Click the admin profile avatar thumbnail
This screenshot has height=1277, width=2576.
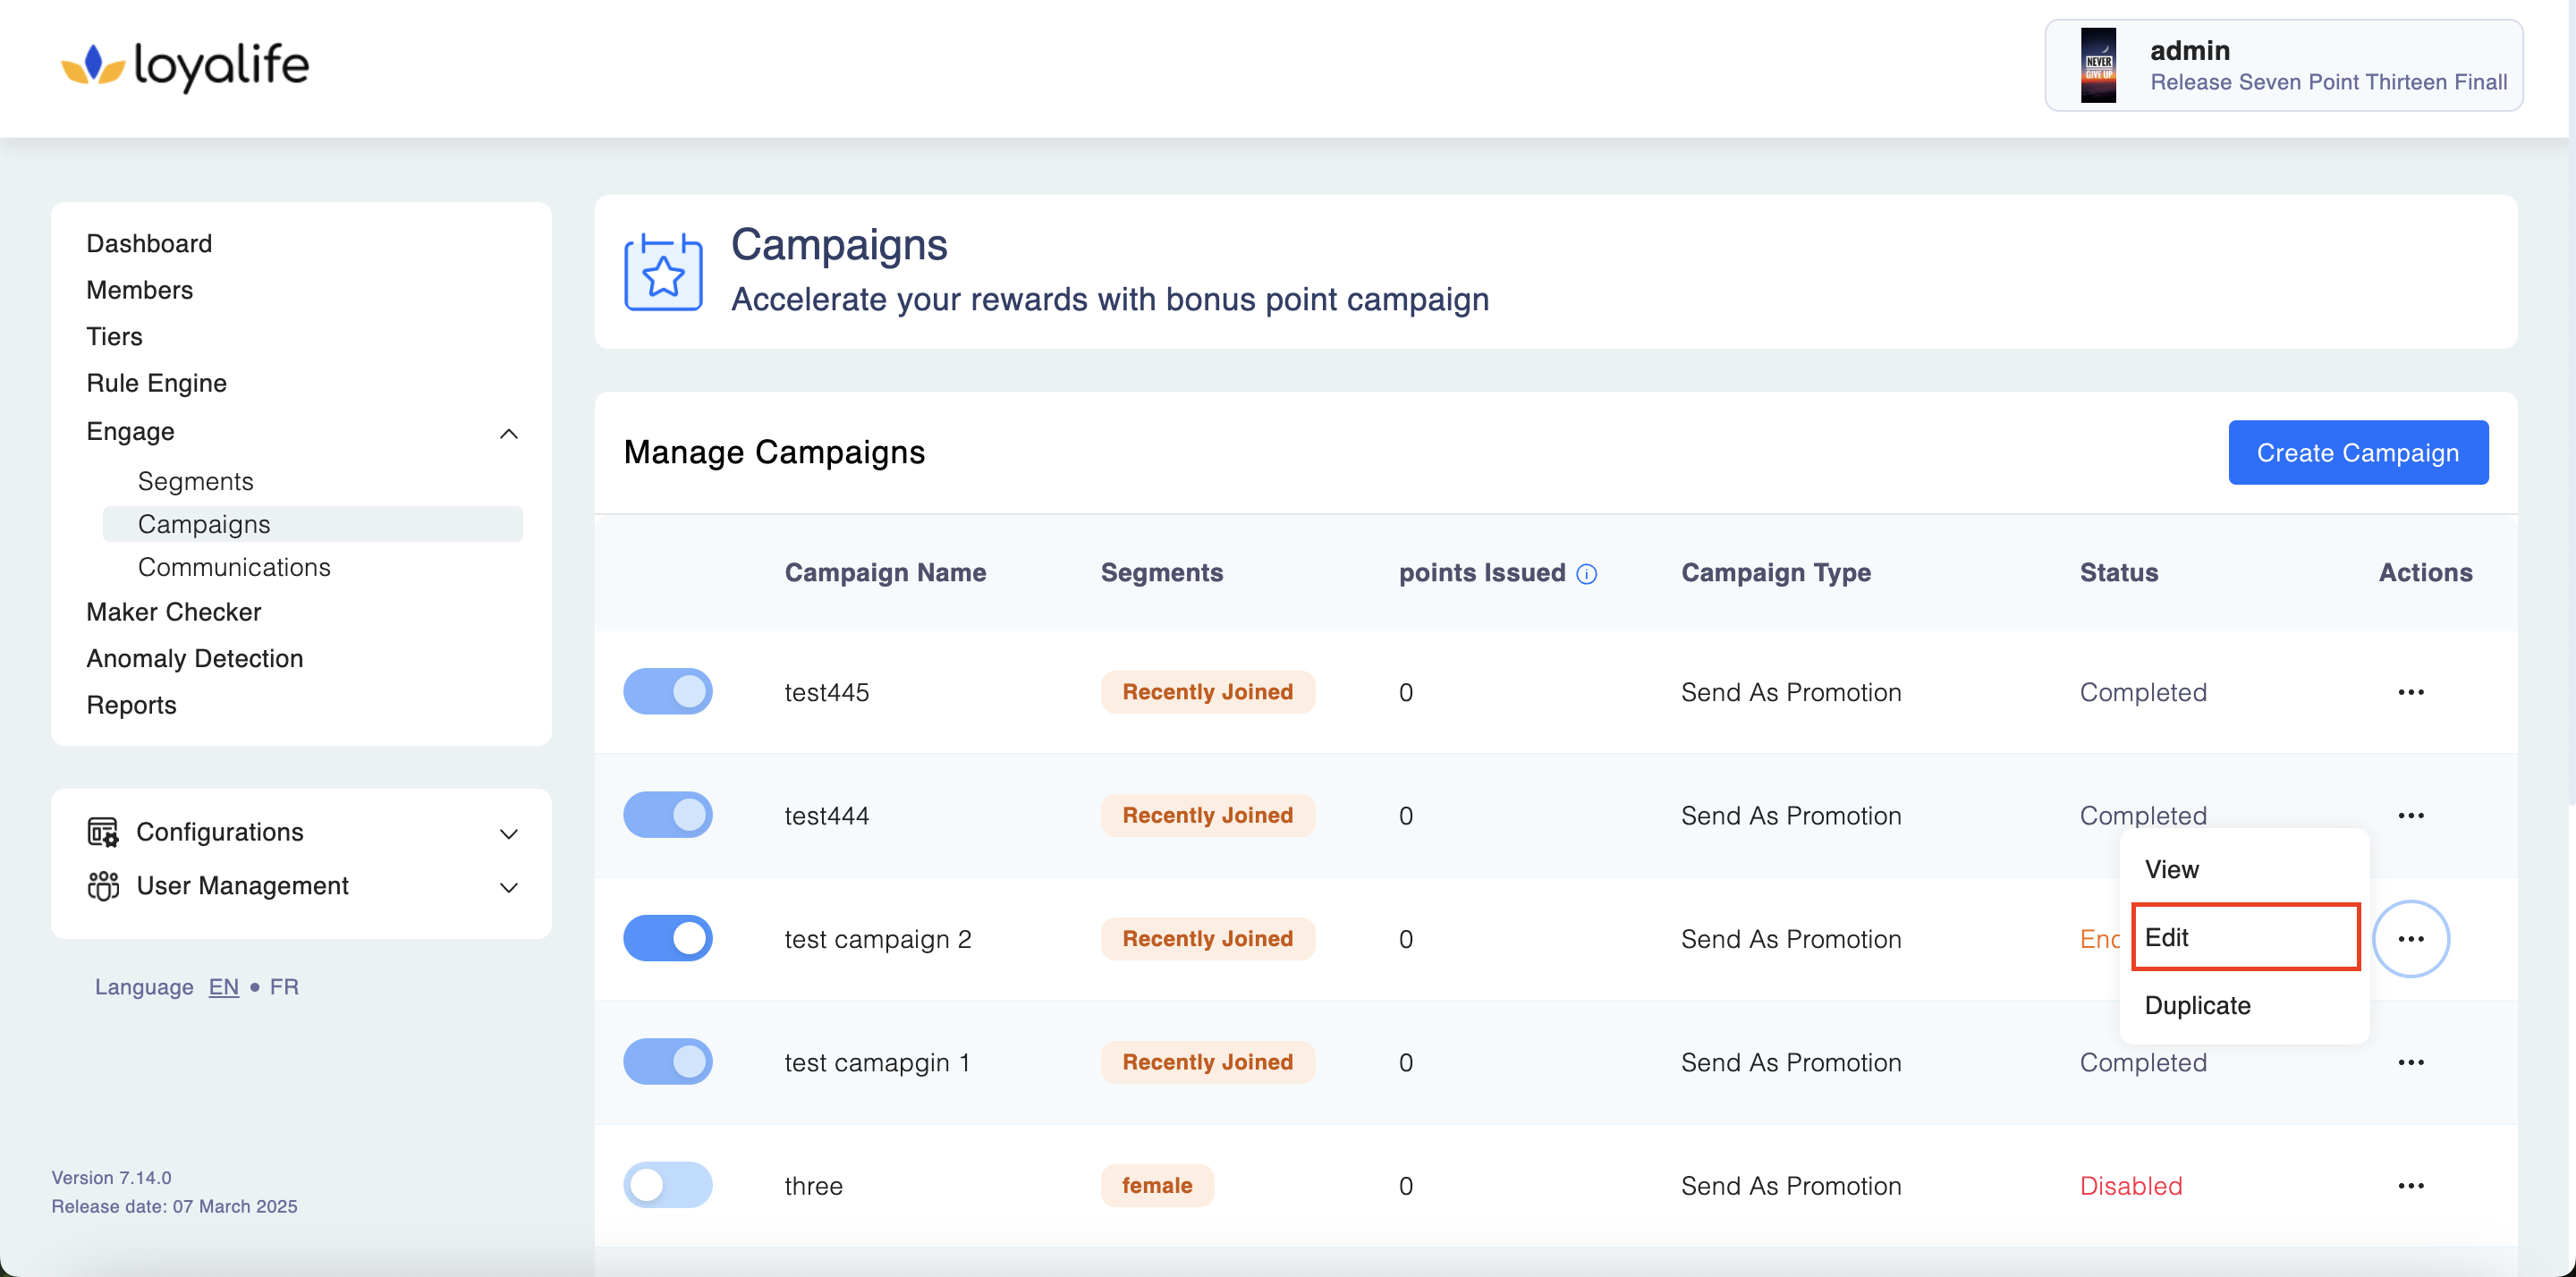pos(2097,66)
